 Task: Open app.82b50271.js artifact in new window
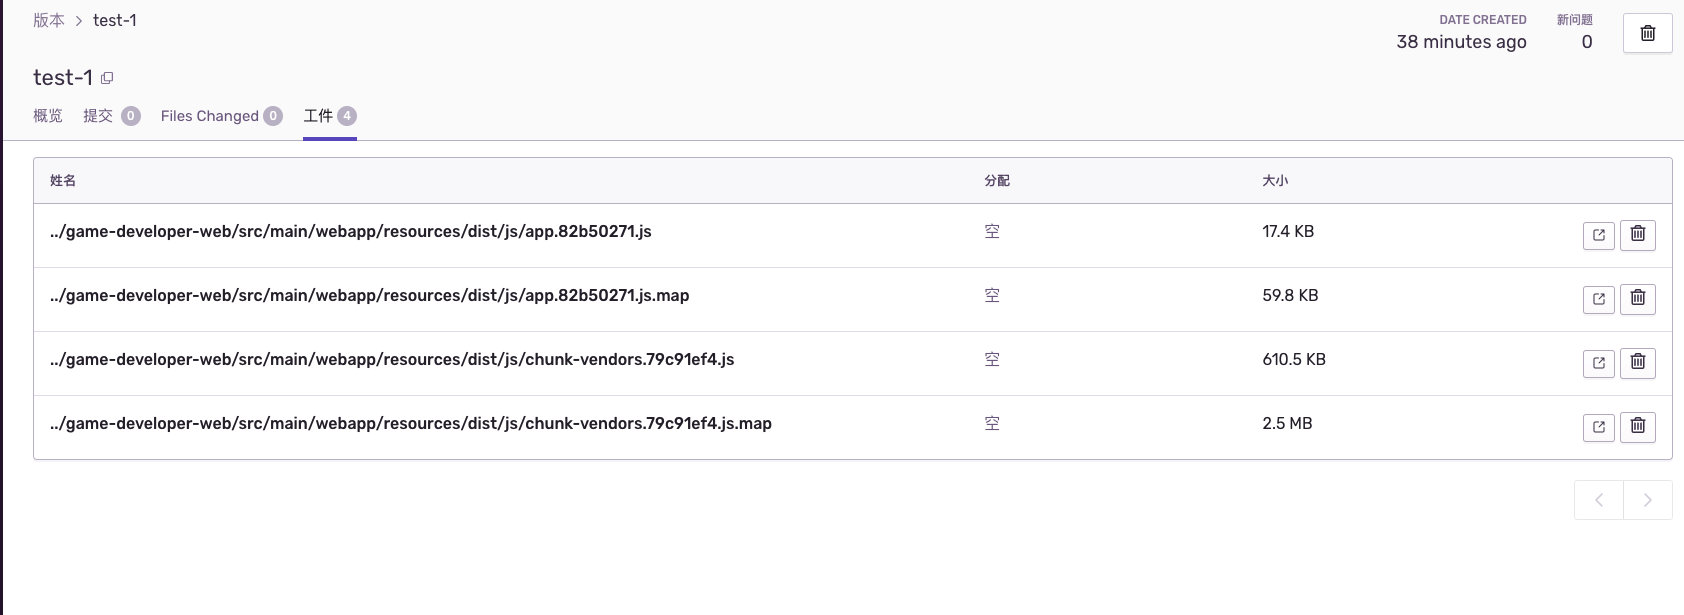click(x=1598, y=235)
